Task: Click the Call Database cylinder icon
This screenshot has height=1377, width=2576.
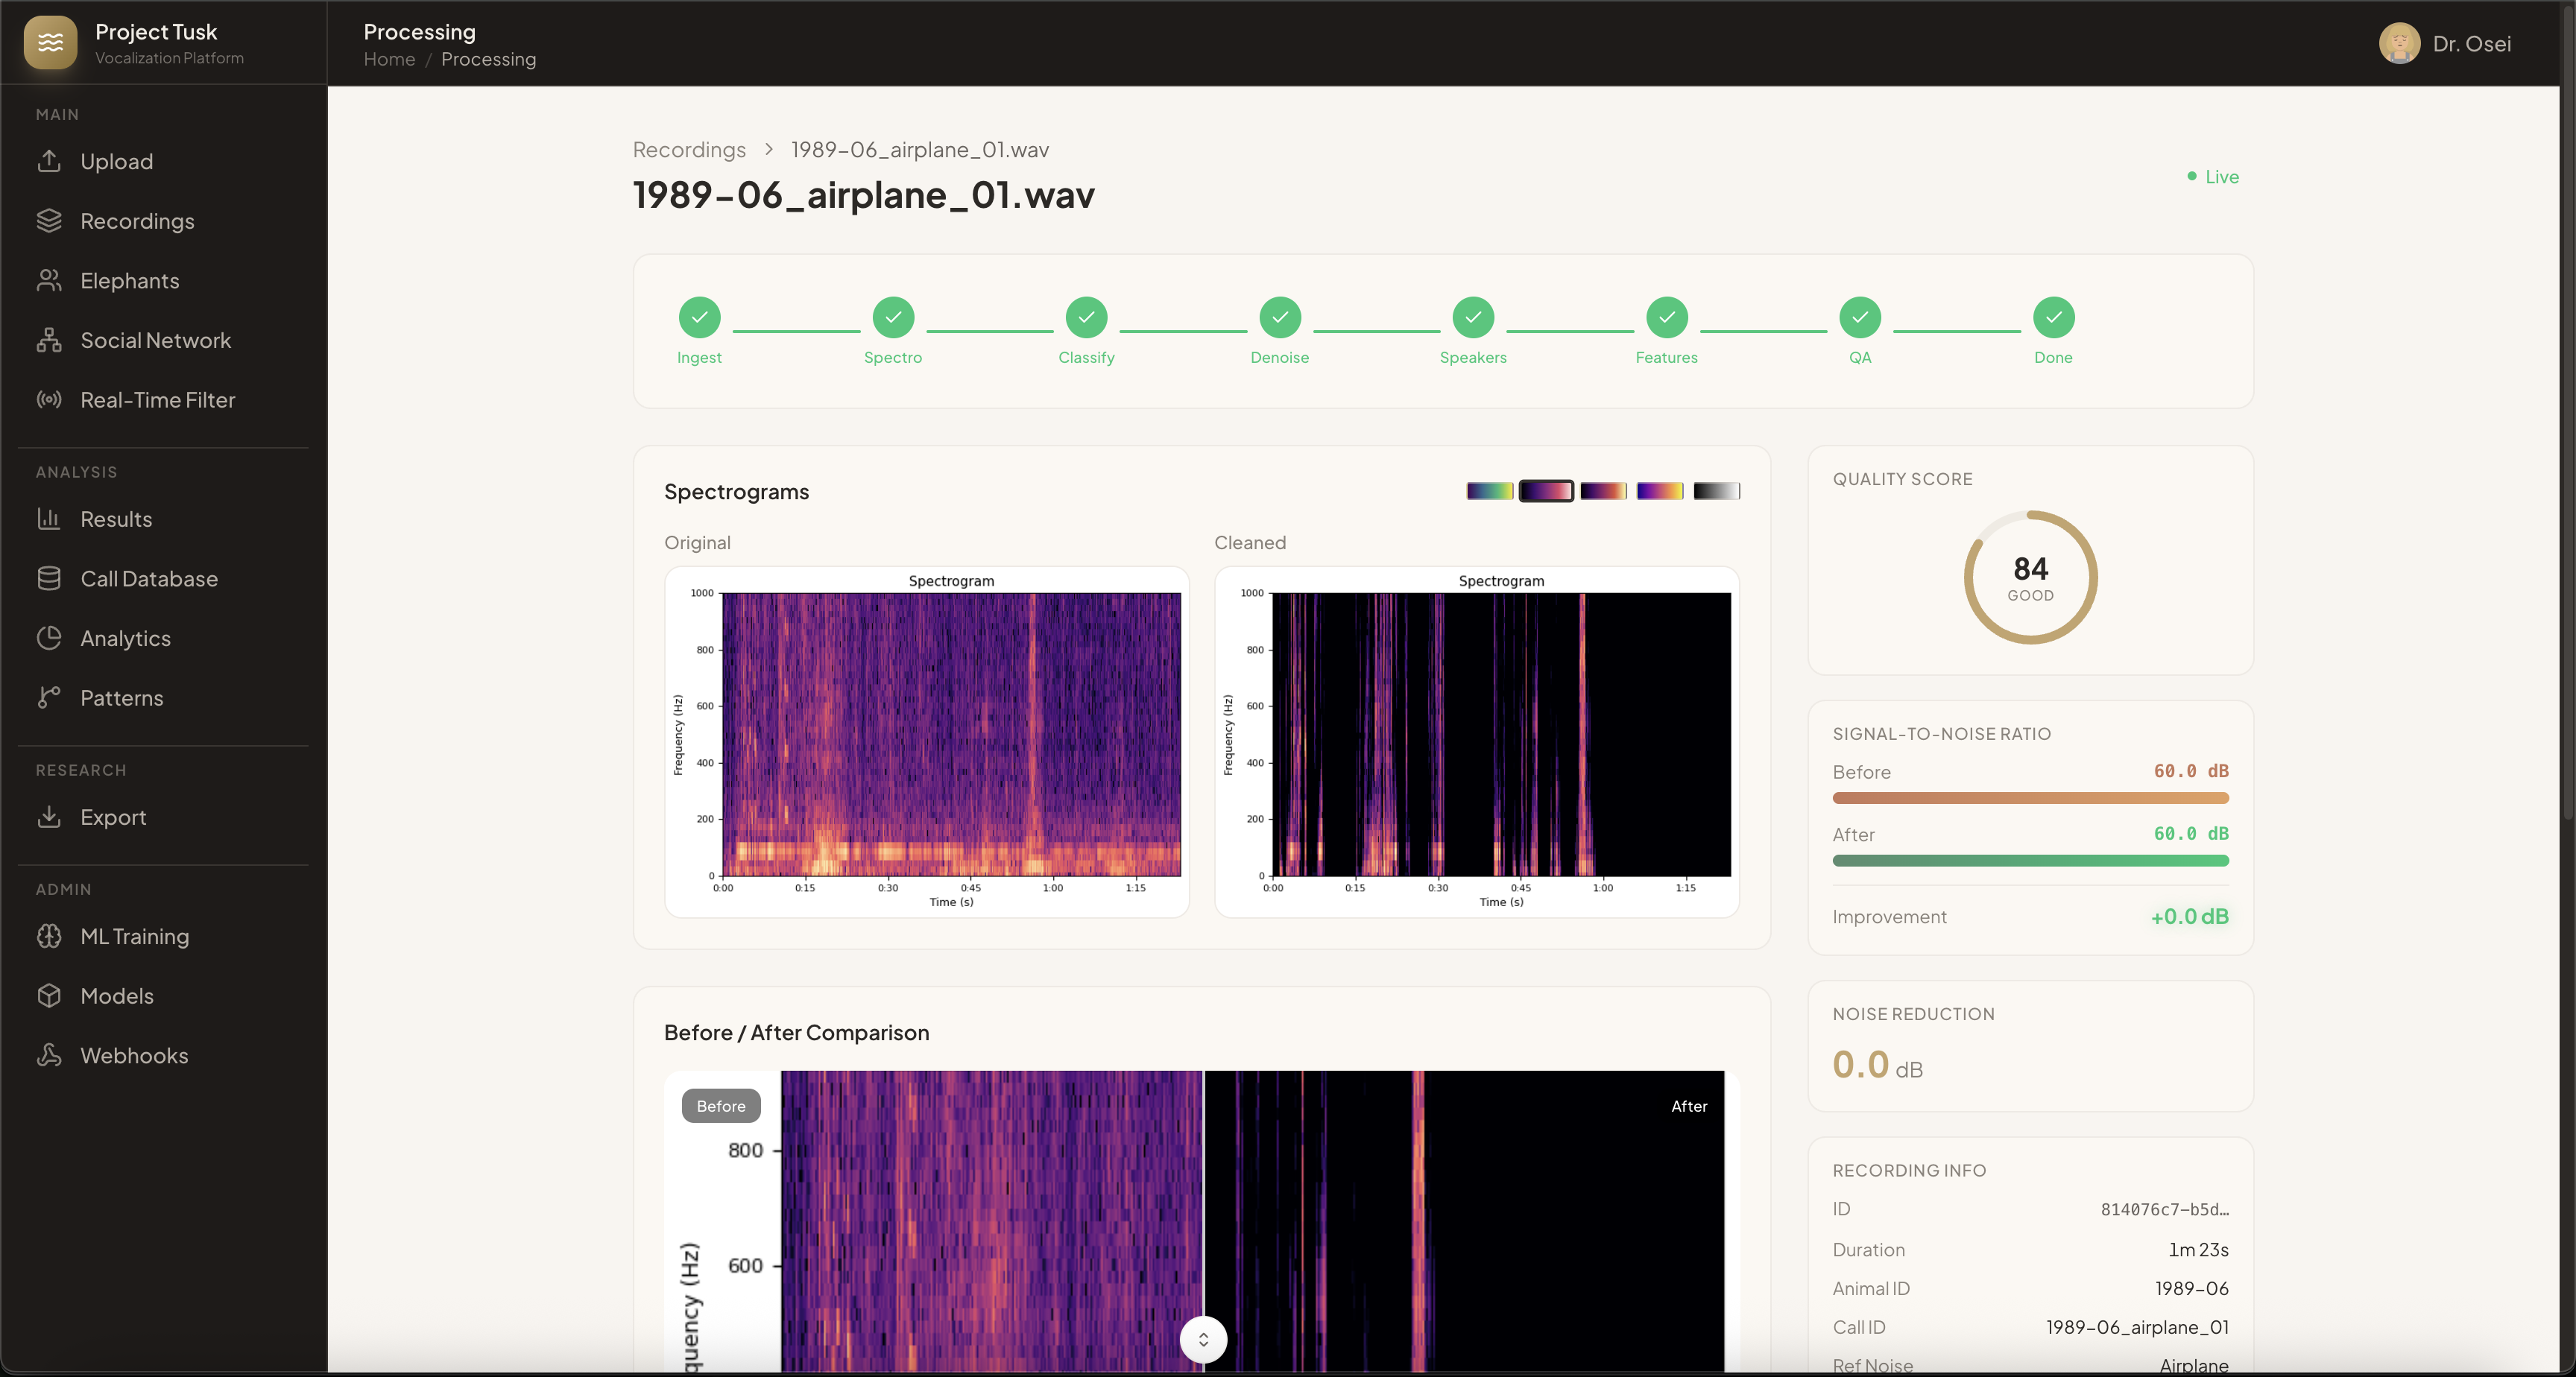Action: coord(49,579)
